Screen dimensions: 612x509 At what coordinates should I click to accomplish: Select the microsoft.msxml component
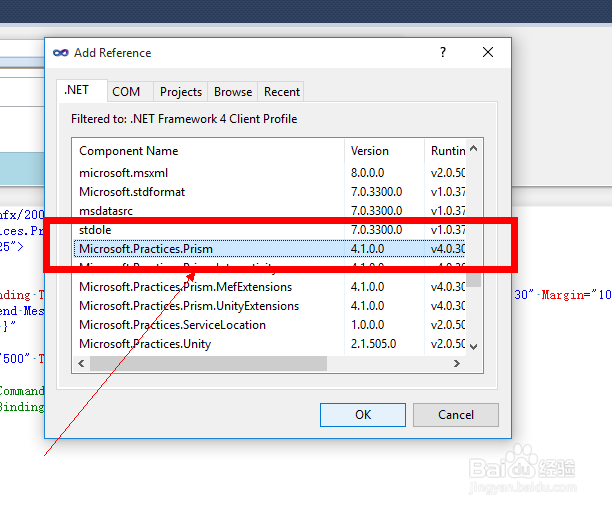pos(269,173)
